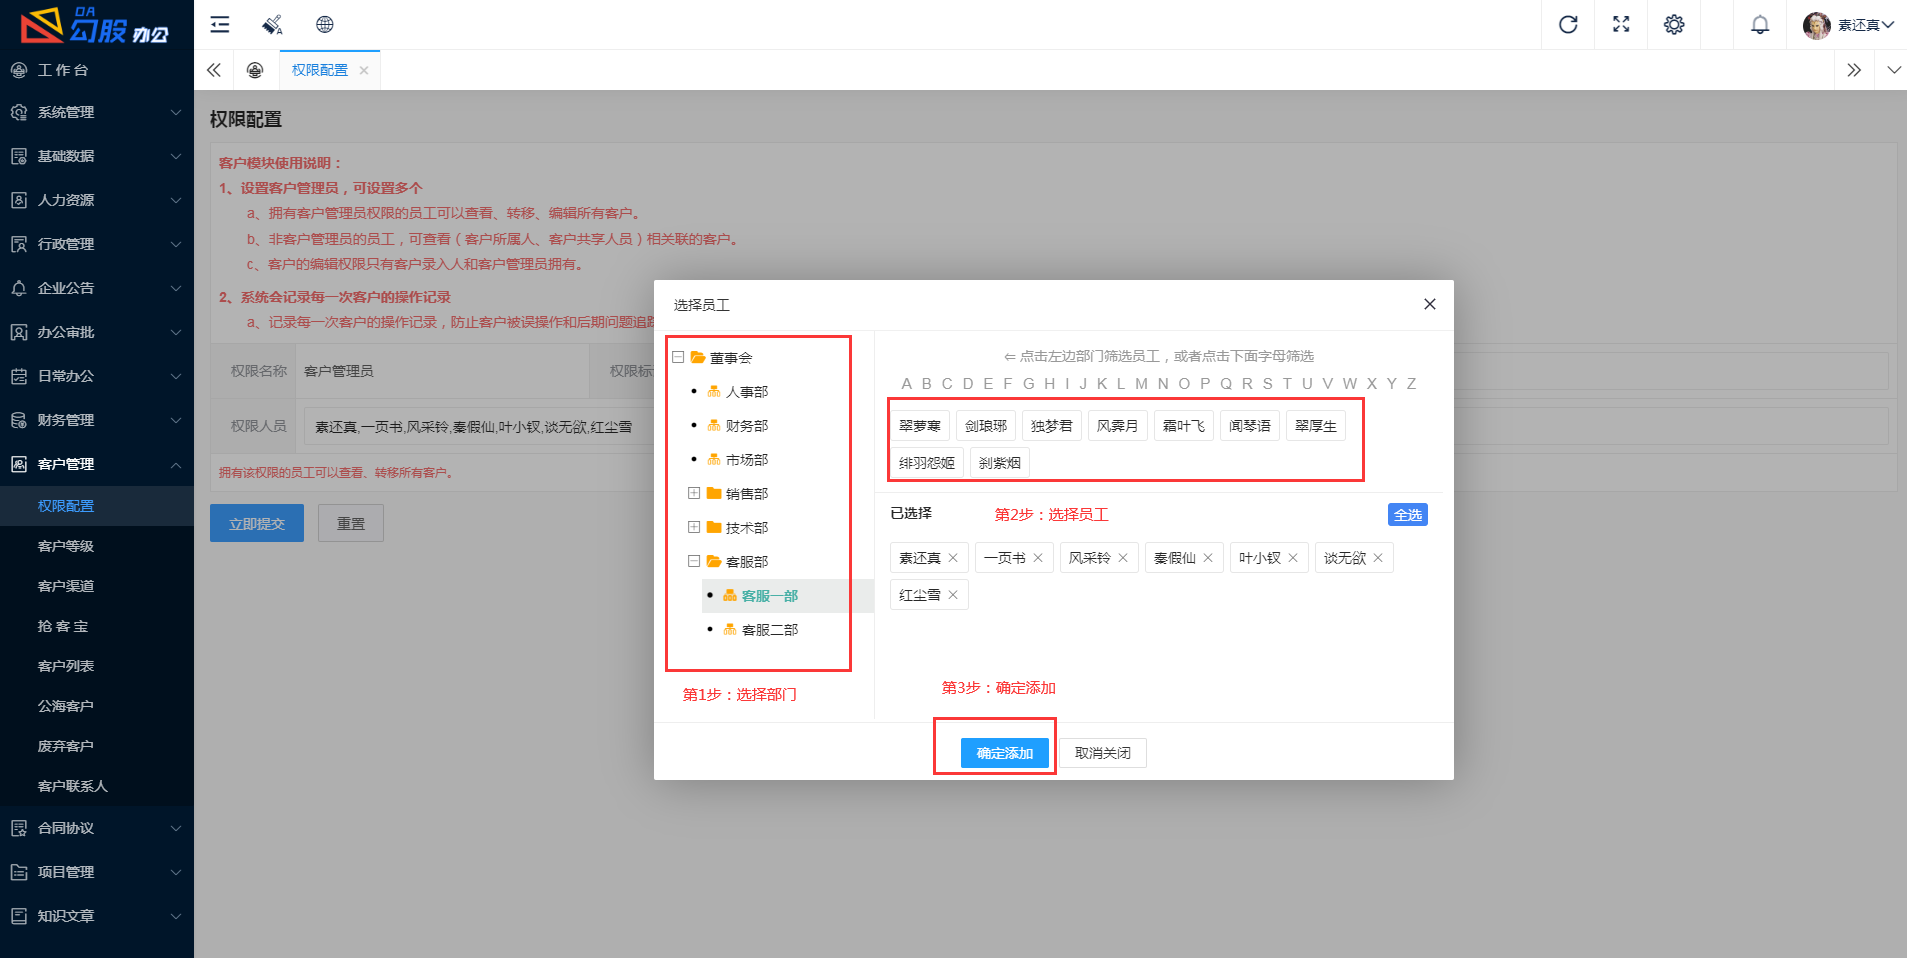Expand the 财务管理 menu

(x=97, y=420)
